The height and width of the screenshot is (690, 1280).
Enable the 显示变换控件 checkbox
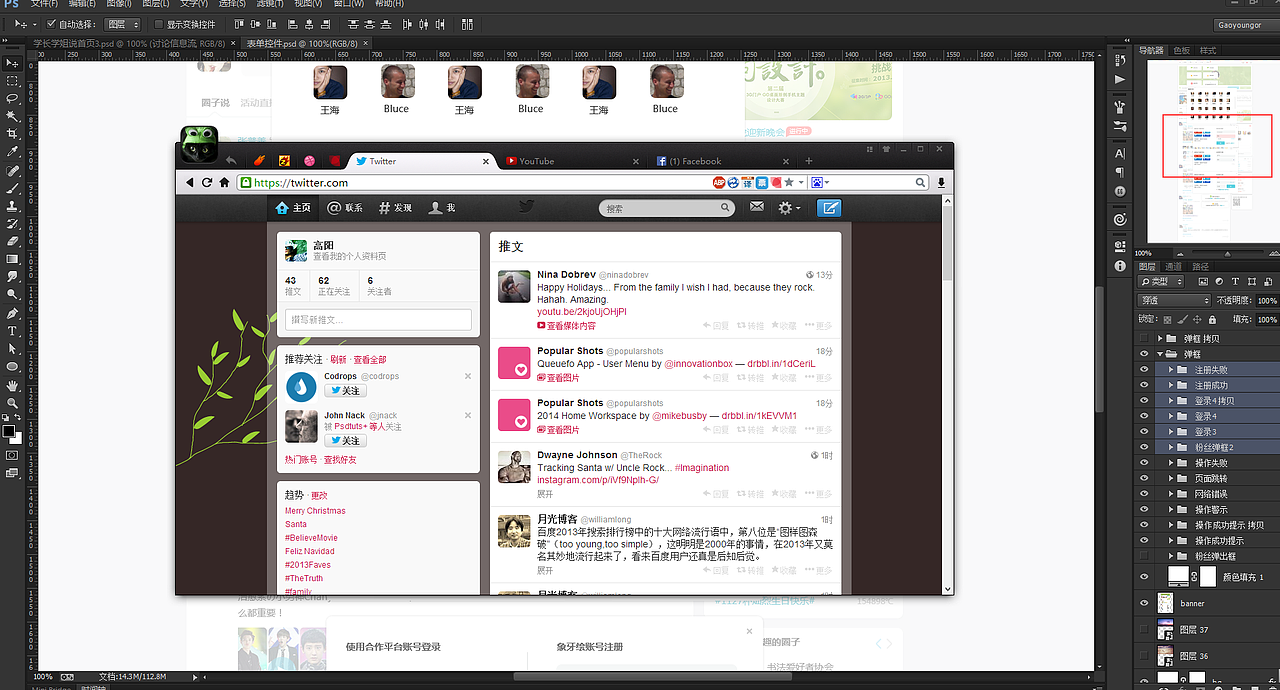click(x=158, y=24)
